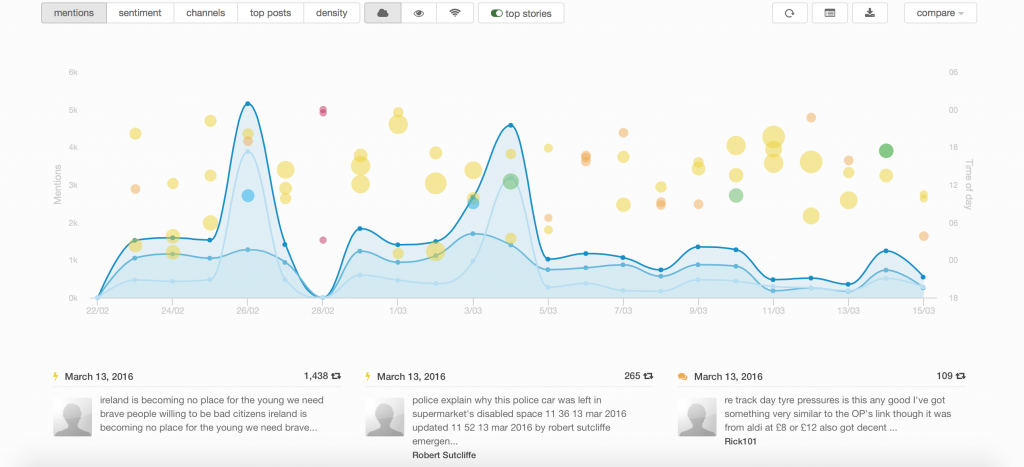The image size is (1024, 467).
Task: Click retweet icon next to 1,438
Action: [336, 376]
